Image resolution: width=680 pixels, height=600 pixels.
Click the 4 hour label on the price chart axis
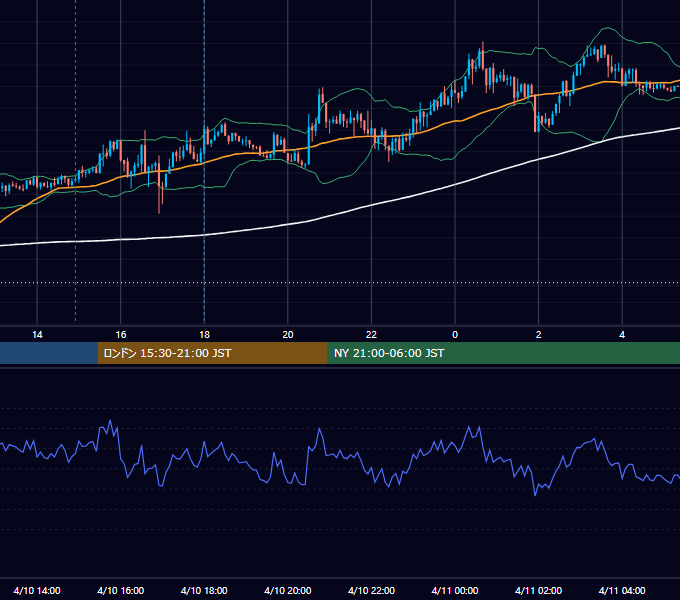click(622, 335)
